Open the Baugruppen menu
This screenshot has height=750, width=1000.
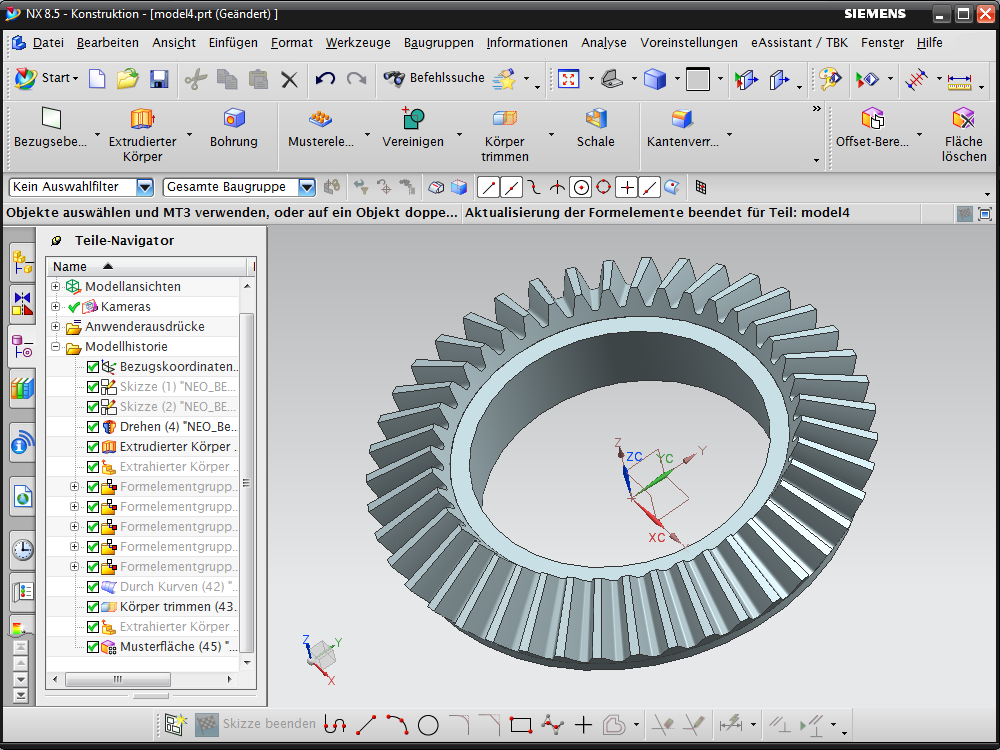439,43
